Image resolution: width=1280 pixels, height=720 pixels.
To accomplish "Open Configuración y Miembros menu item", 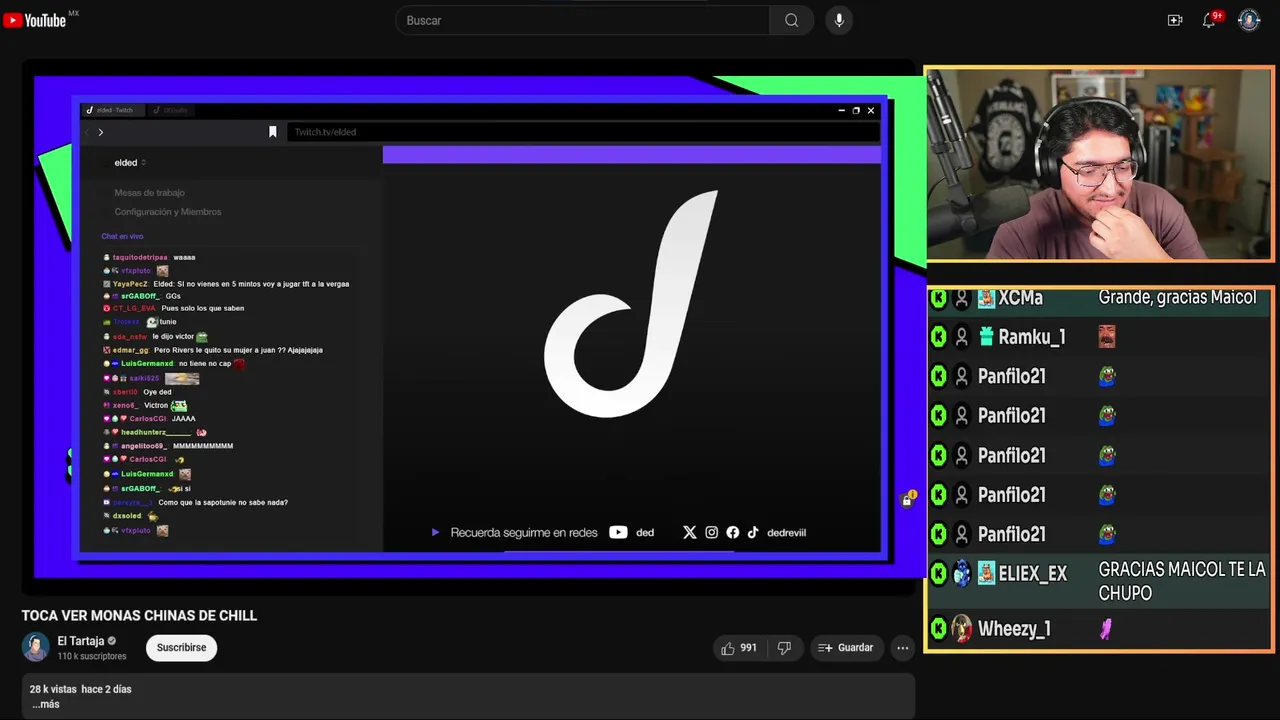I will coord(168,212).
